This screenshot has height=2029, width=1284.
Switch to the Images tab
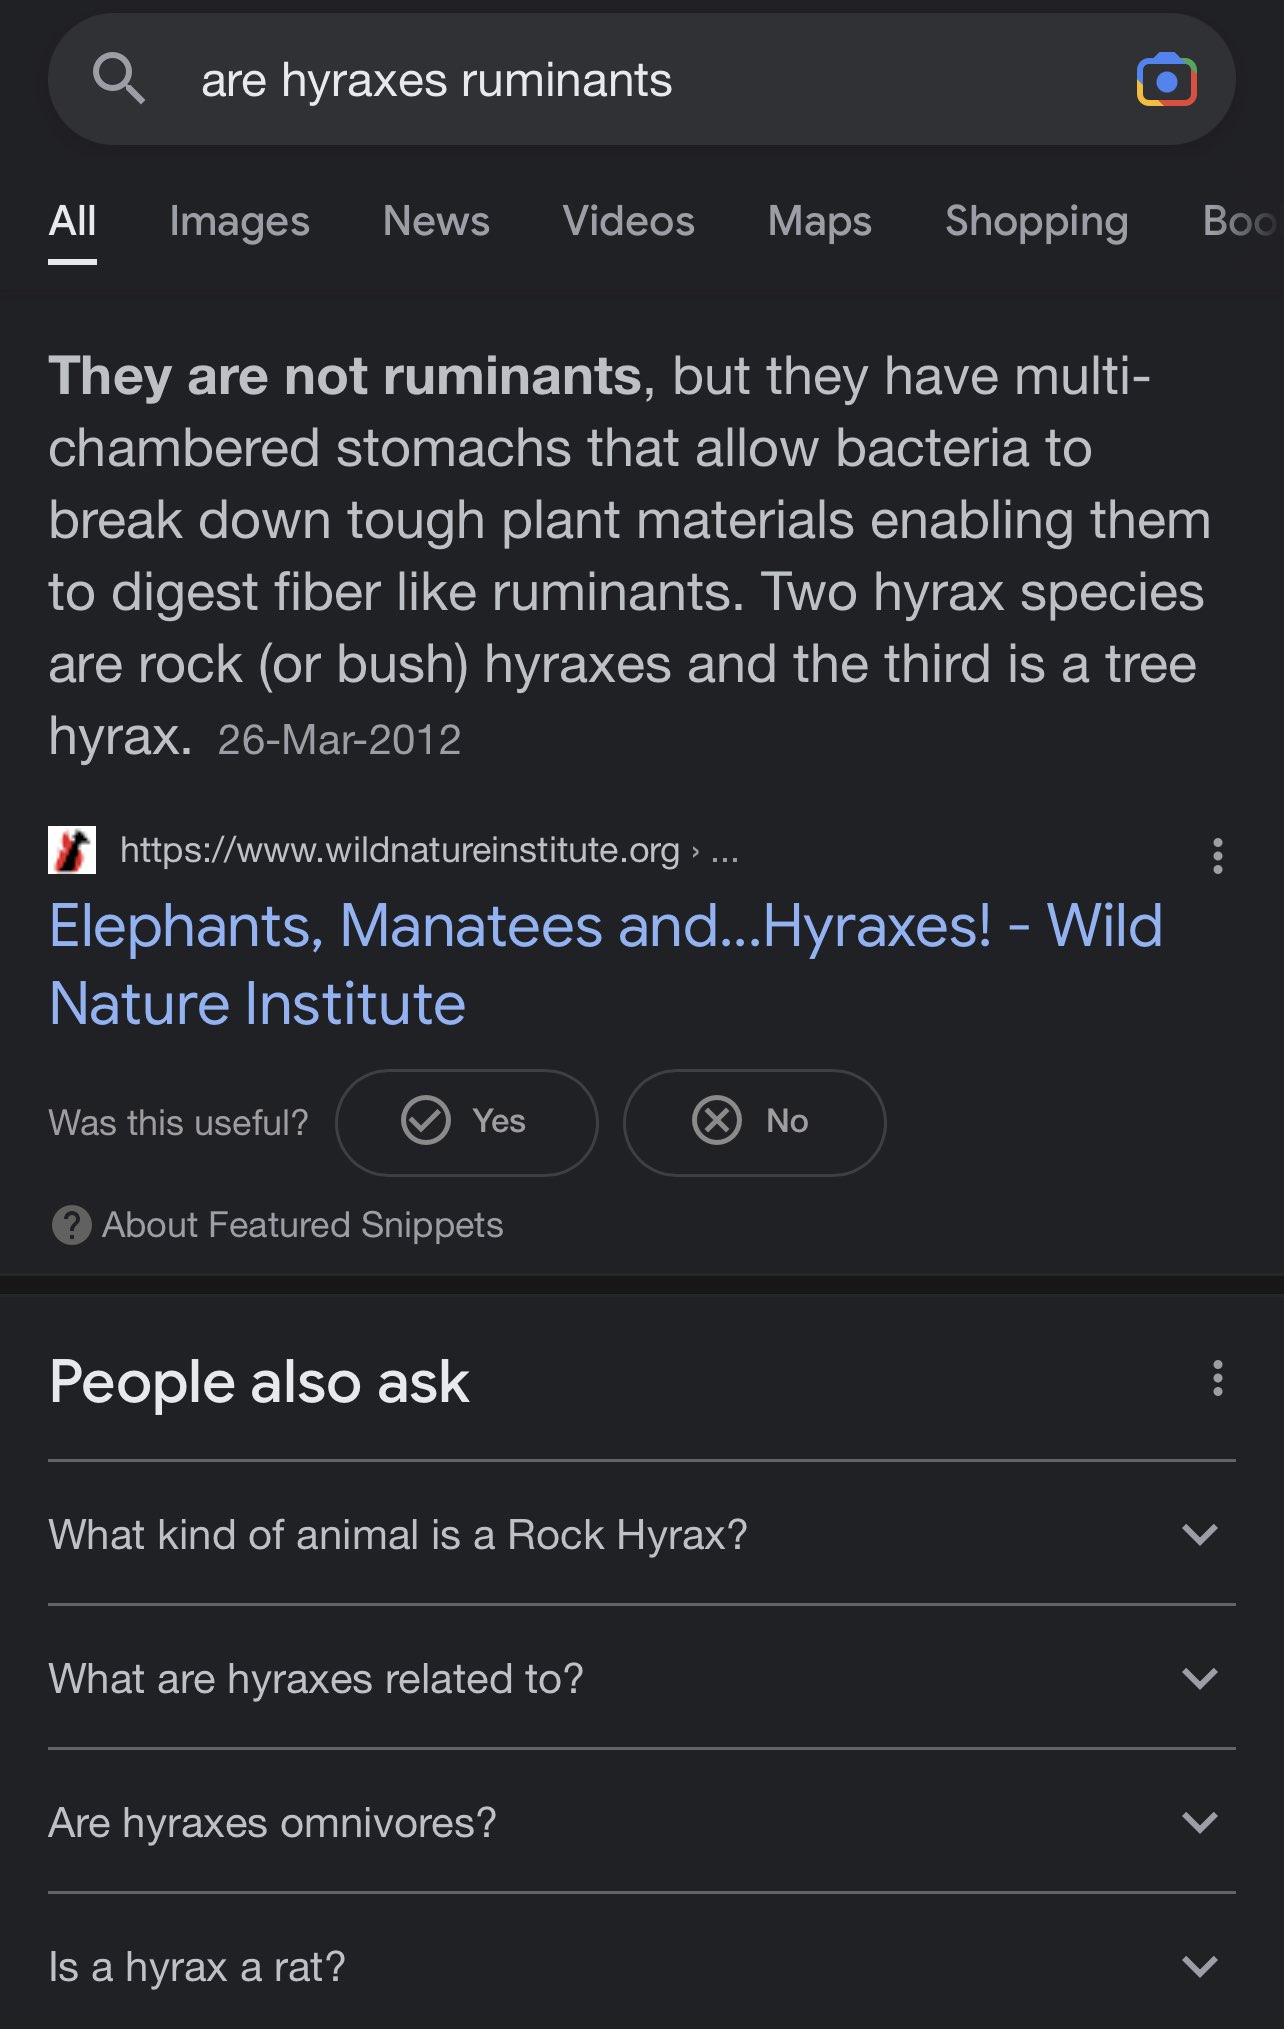tap(239, 221)
